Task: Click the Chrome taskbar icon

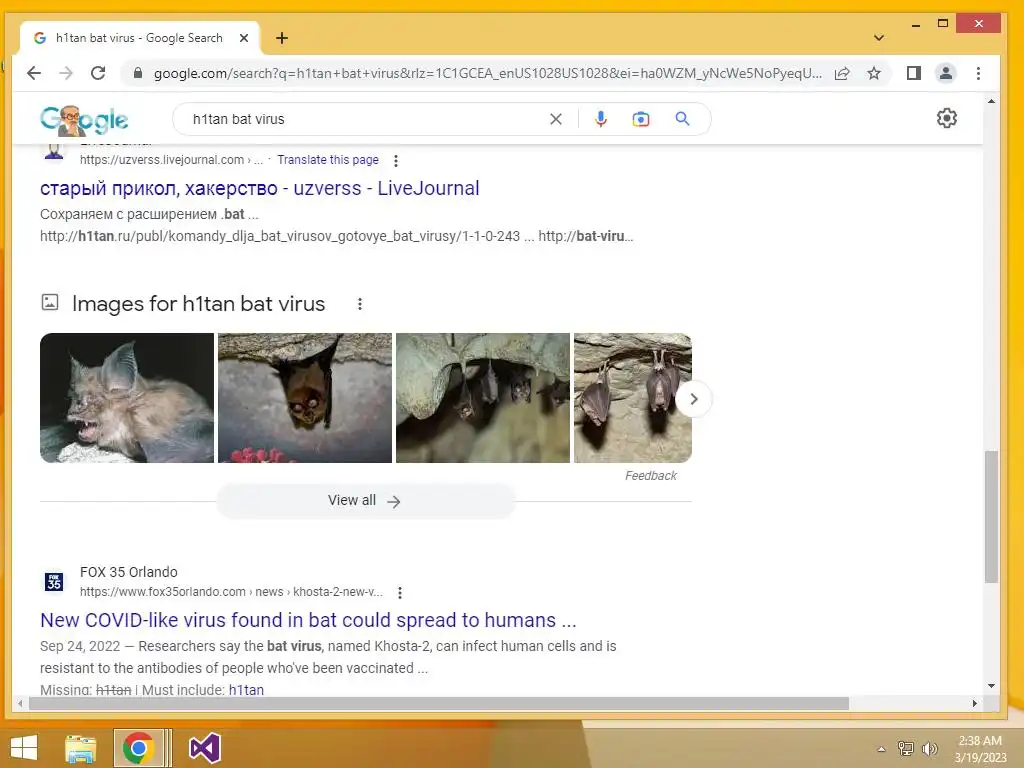Action: coord(138,748)
